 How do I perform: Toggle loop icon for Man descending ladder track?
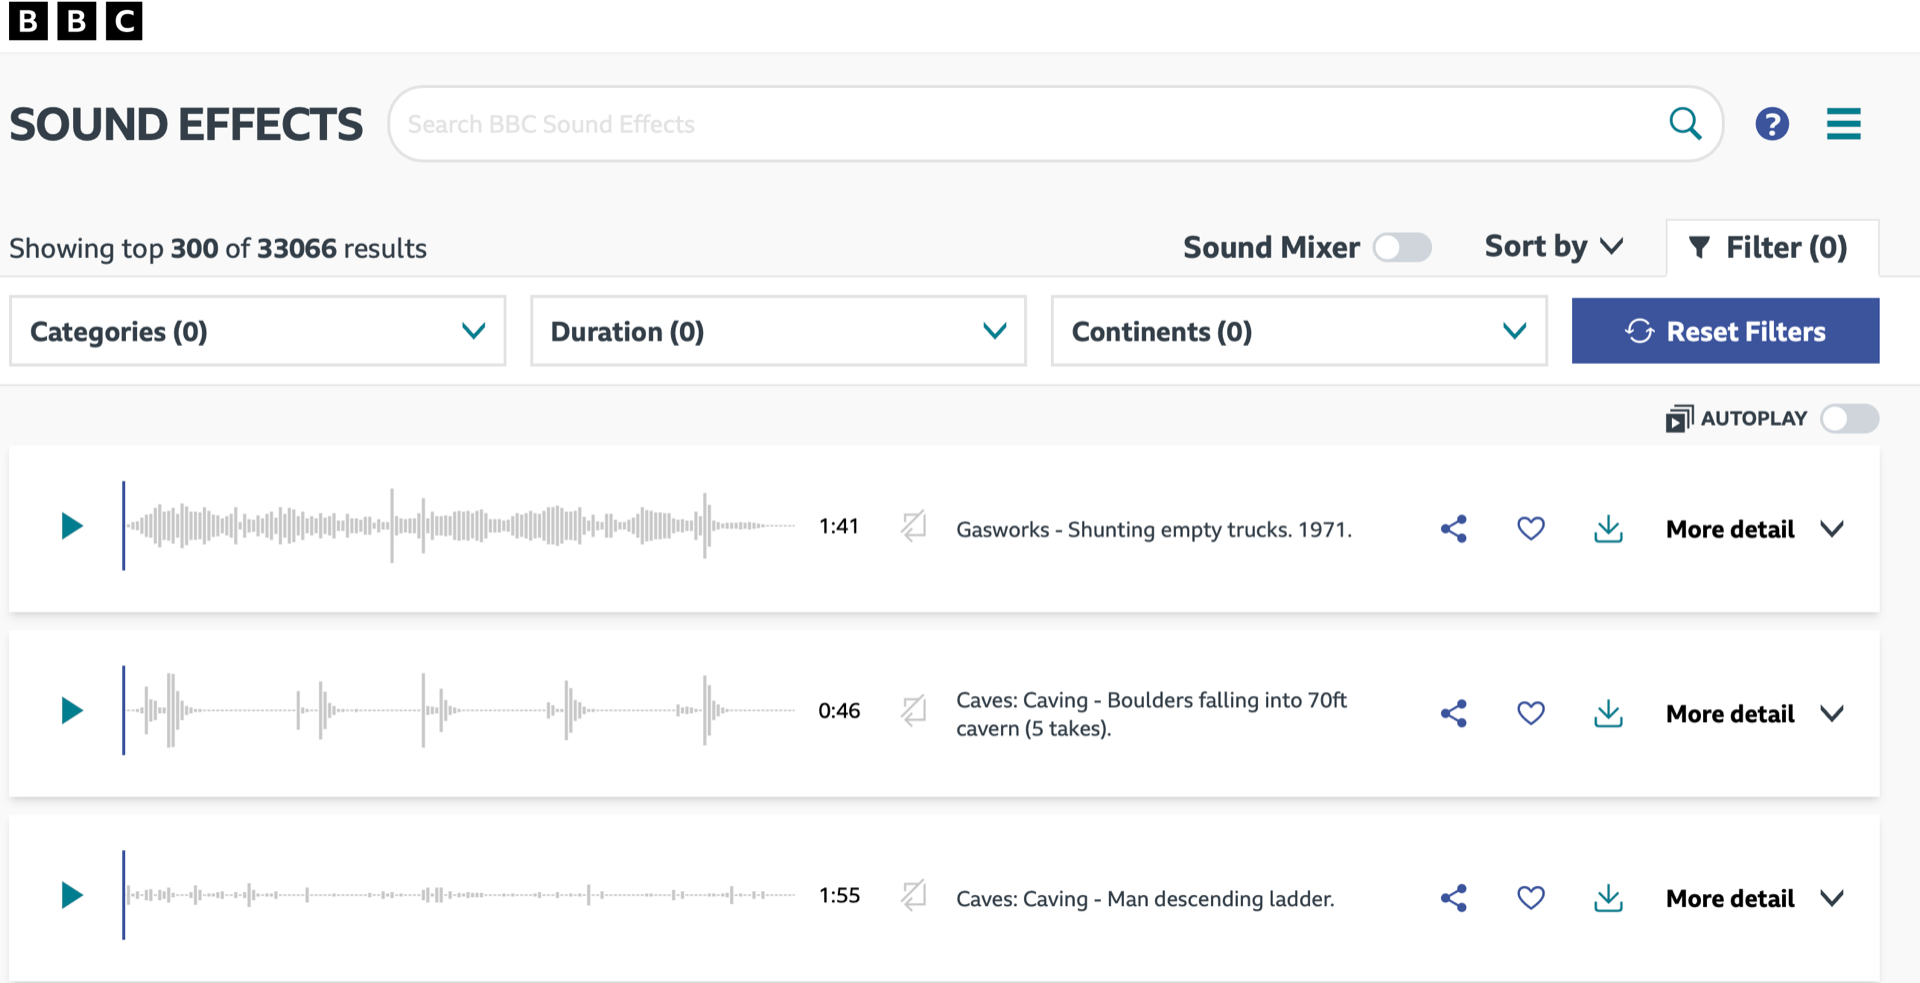[x=913, y=895]
